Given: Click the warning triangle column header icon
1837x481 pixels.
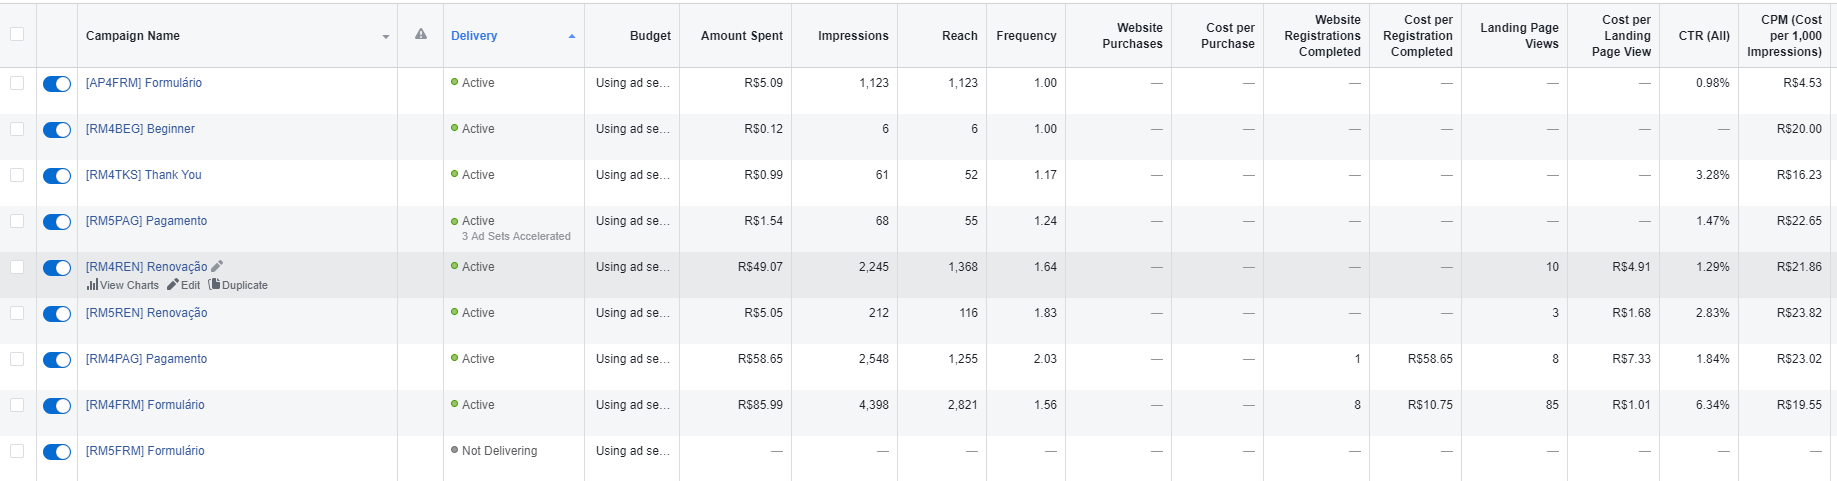Looking at the screenshot, I should point(421,34).
